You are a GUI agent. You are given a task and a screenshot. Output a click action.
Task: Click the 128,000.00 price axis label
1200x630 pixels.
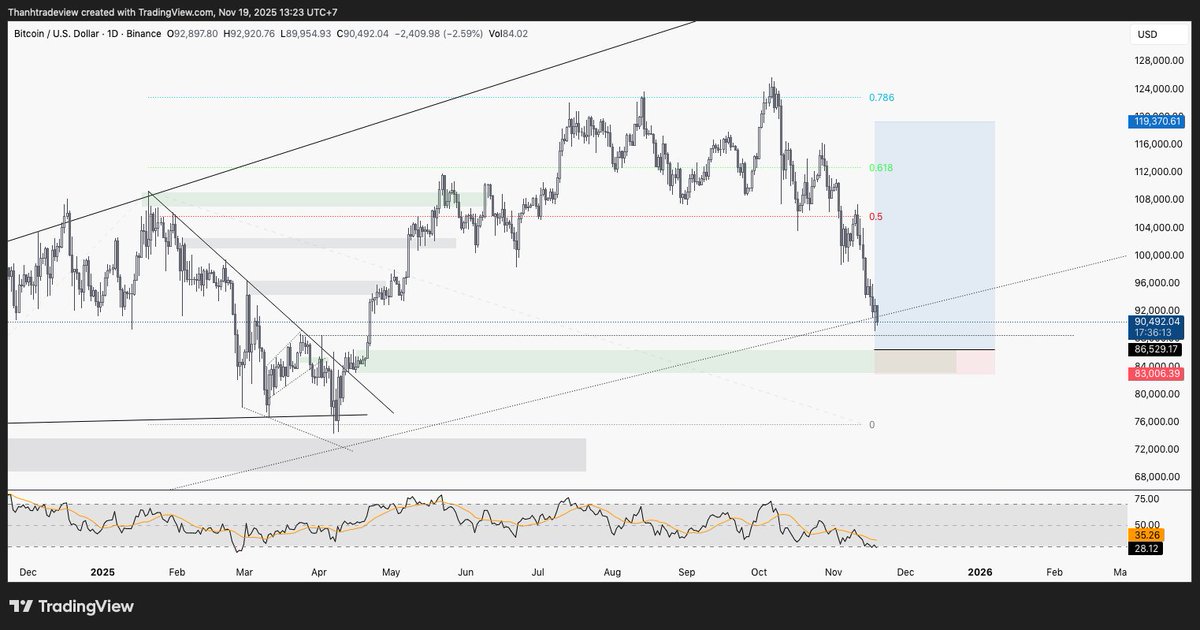(x=1161, y=60)
